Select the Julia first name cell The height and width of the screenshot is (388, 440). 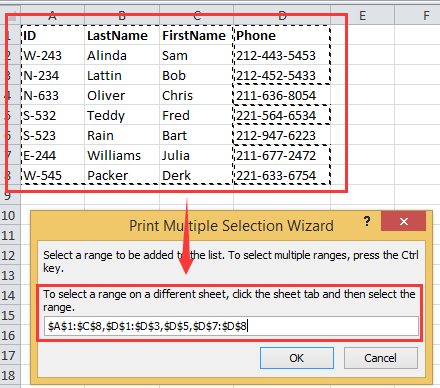[196, 155]
